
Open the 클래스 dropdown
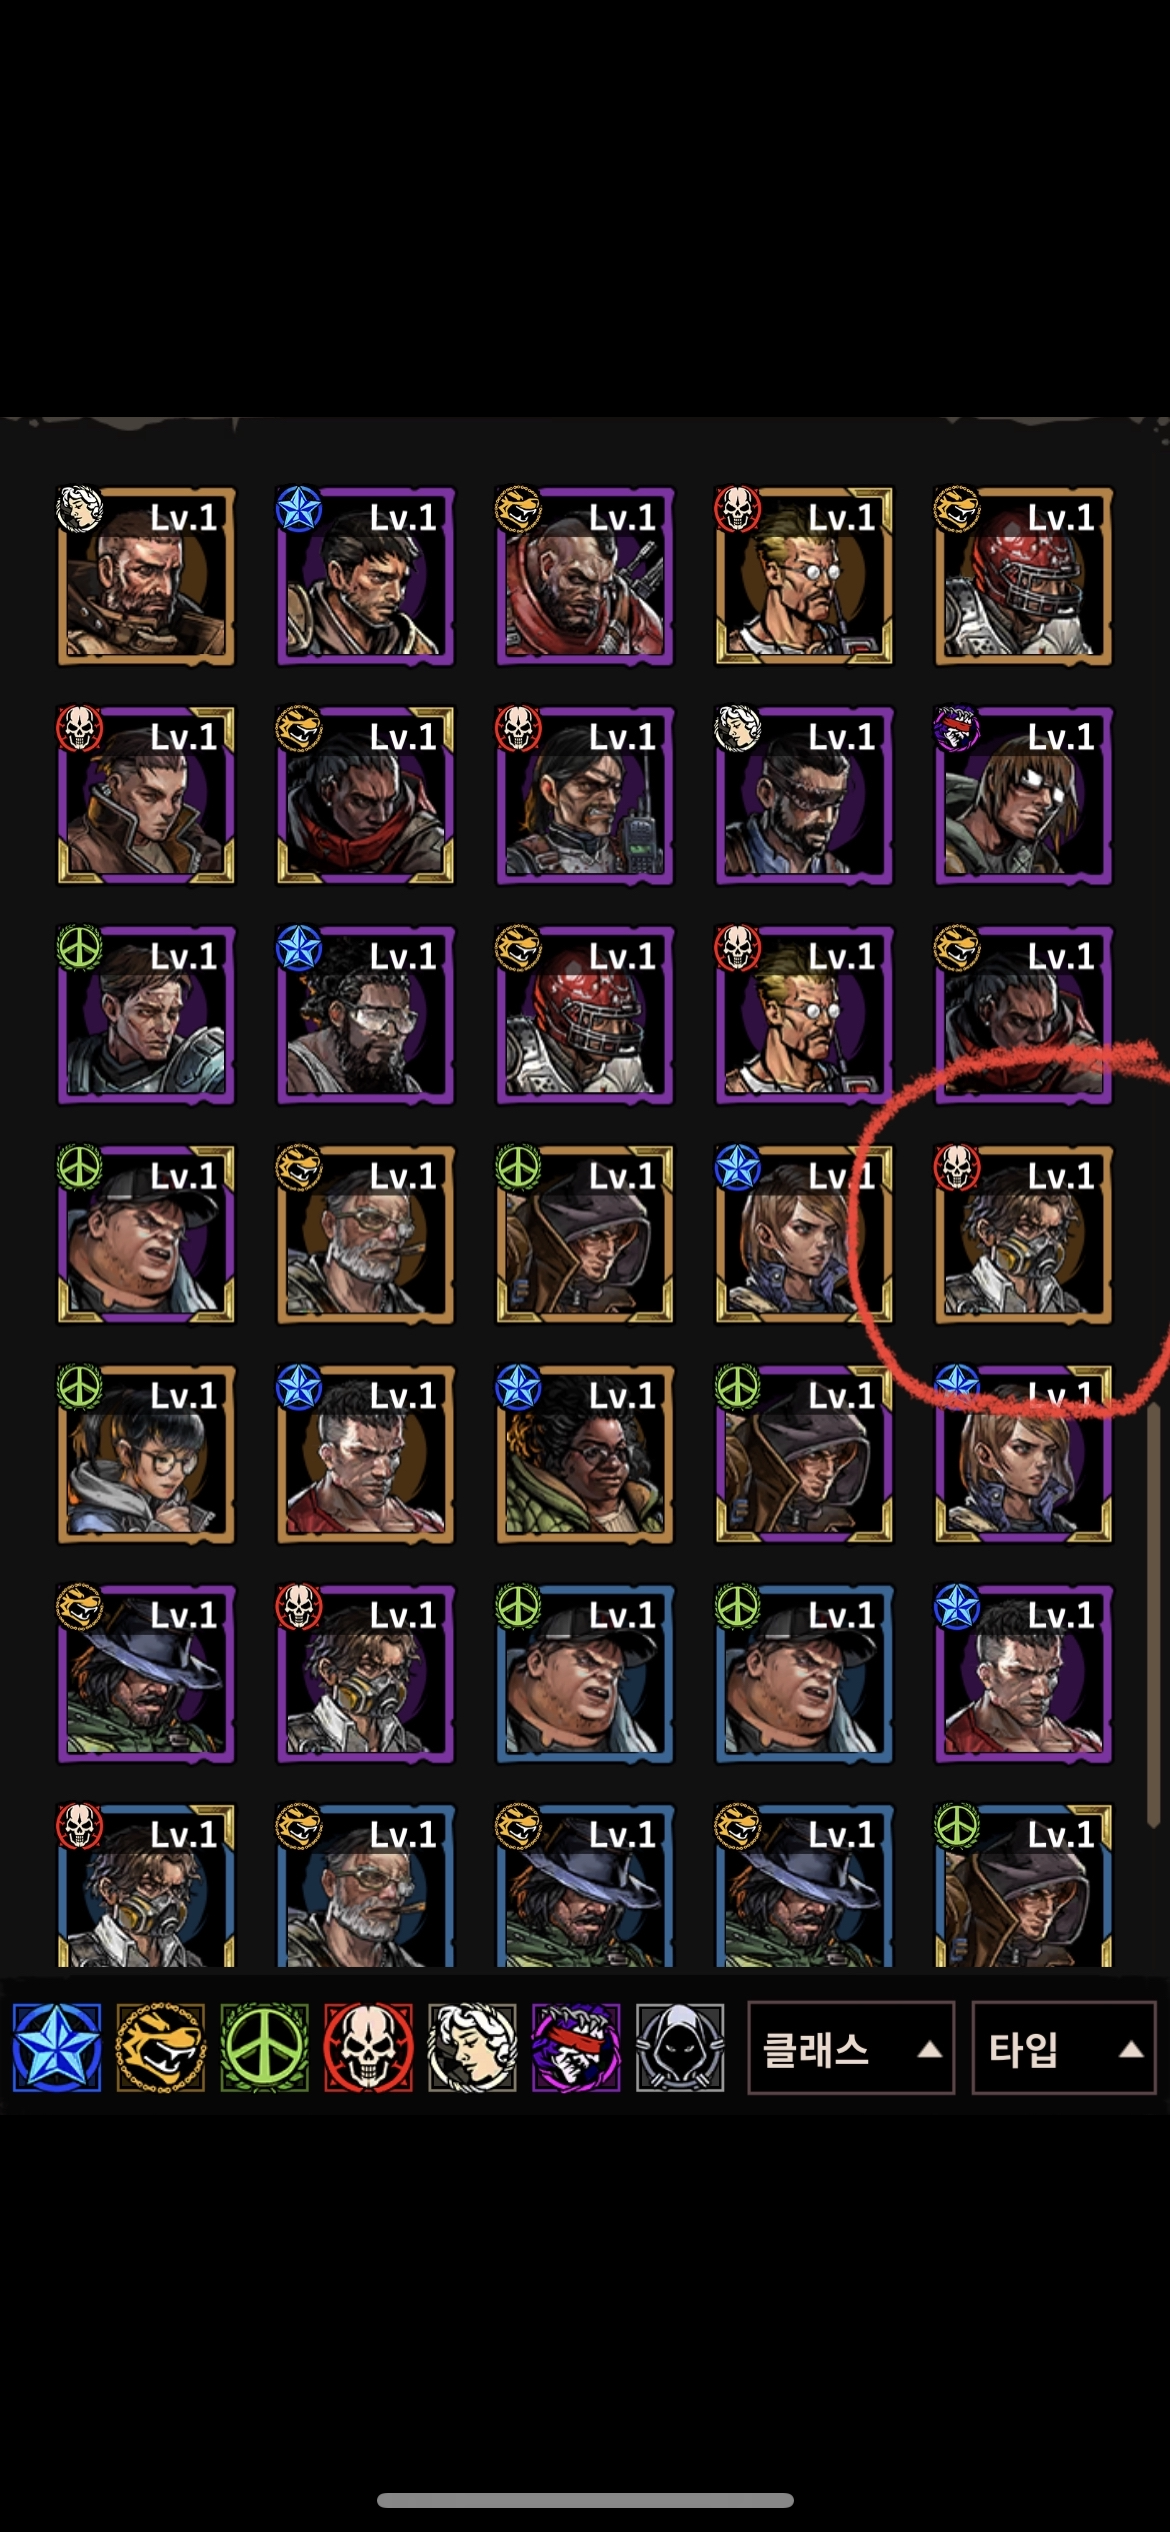point(851,2048)
